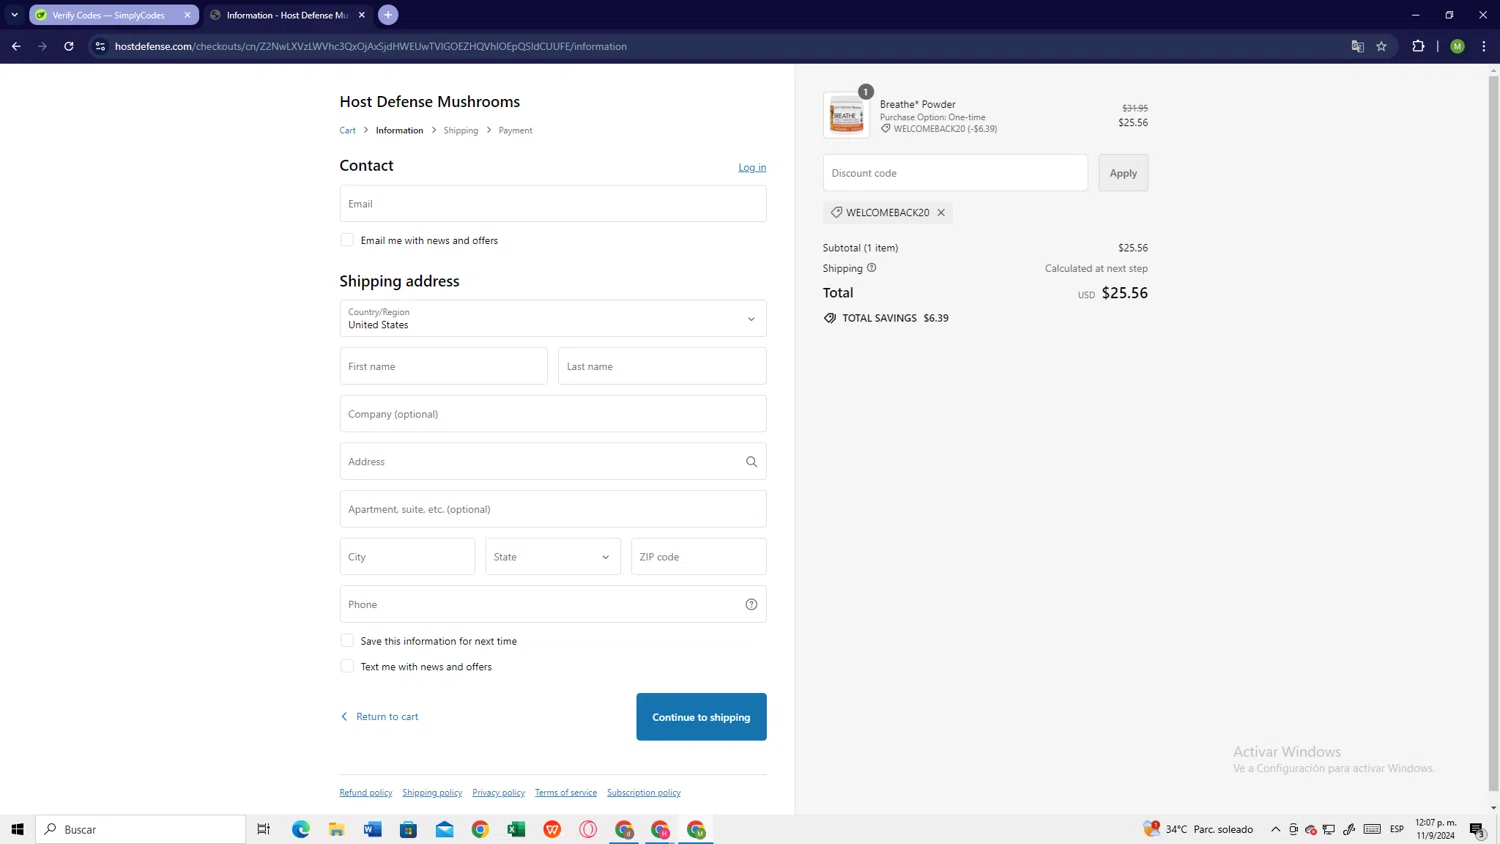Image resolution: width=1500 pixels, height=844 pixels.
Task: Open the State dropdown
Action: (553, 557)
